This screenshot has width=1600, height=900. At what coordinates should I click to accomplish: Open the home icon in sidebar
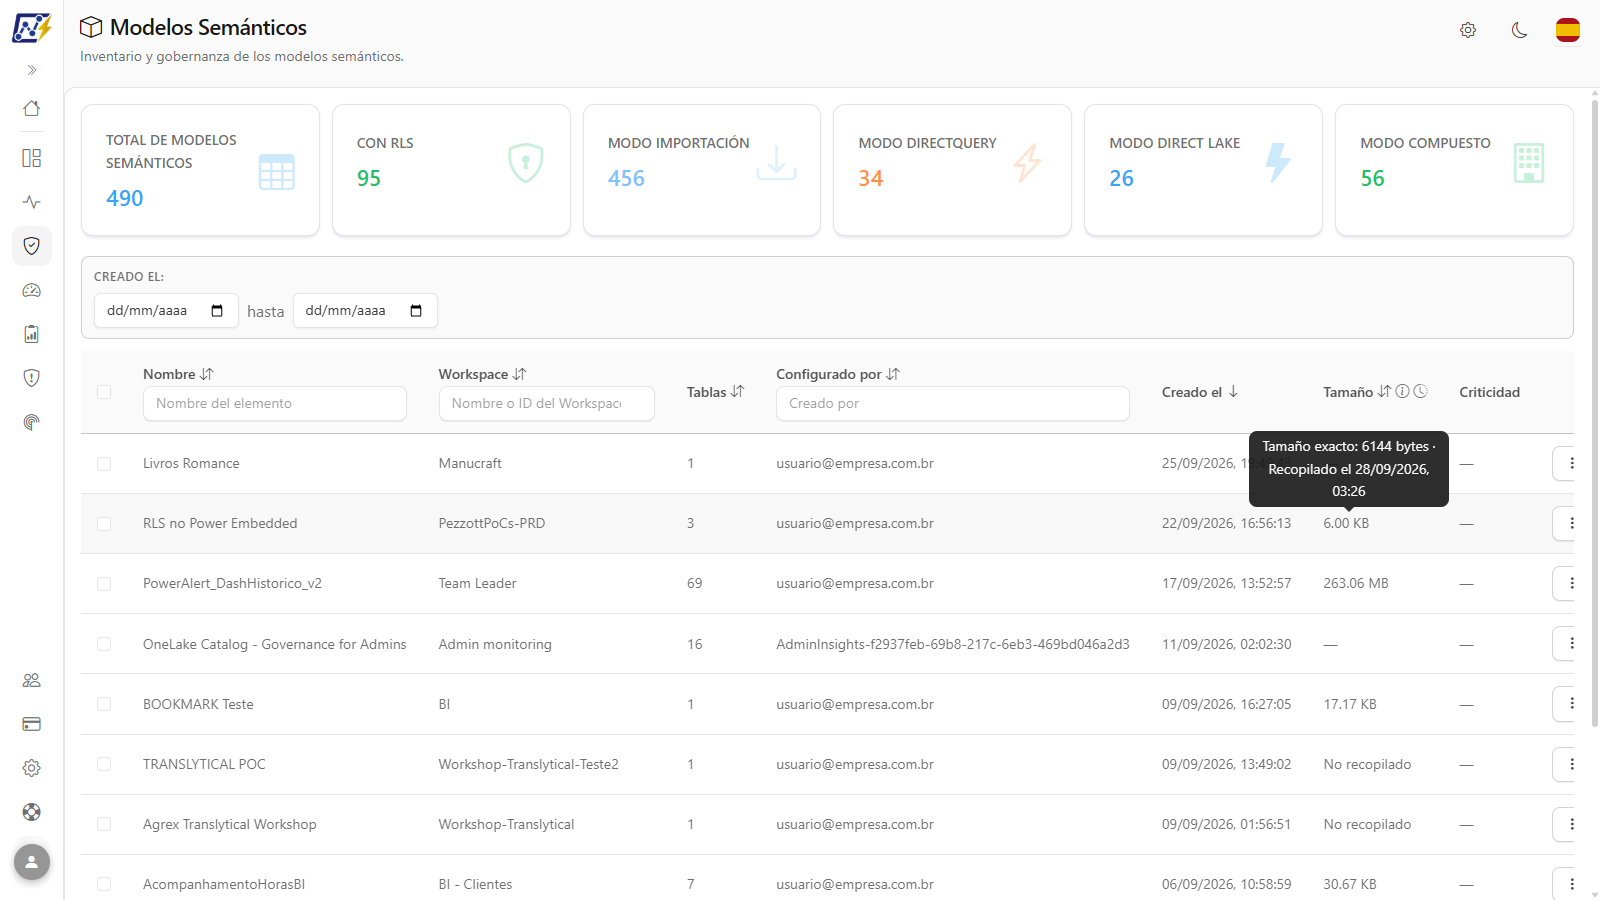(x=32, y=108)
